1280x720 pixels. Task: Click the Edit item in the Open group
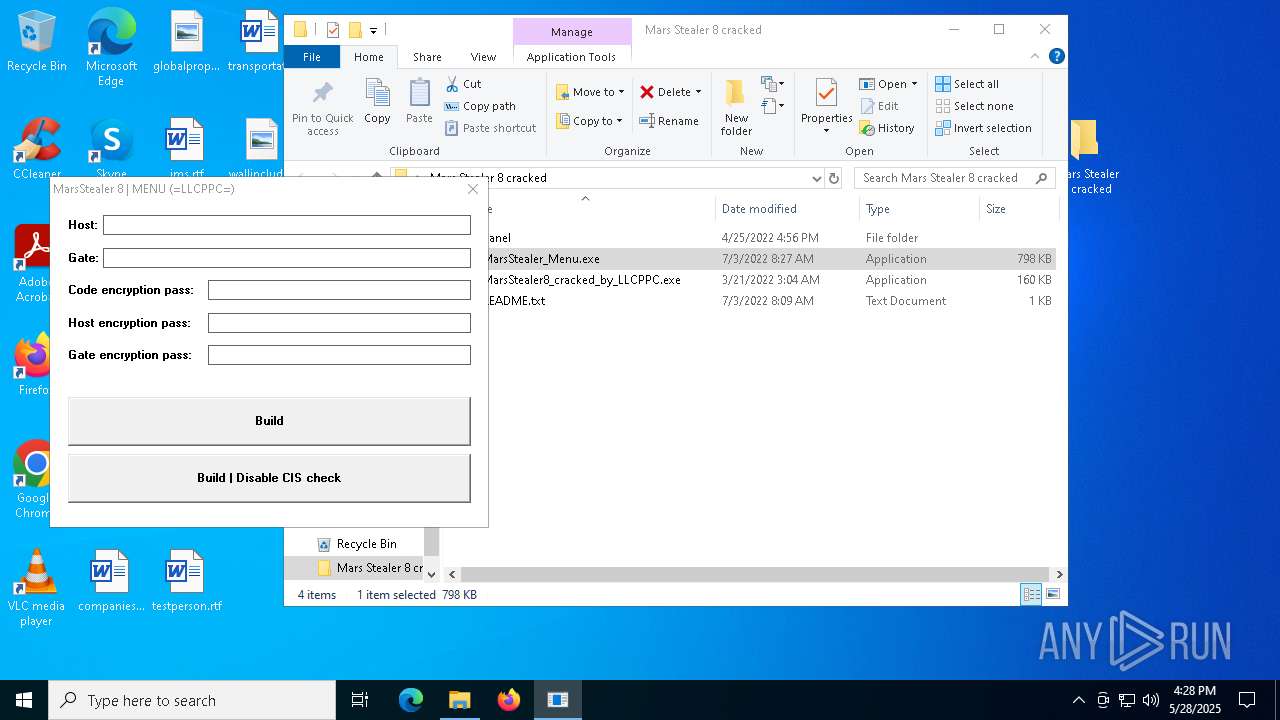coord(878,106)
